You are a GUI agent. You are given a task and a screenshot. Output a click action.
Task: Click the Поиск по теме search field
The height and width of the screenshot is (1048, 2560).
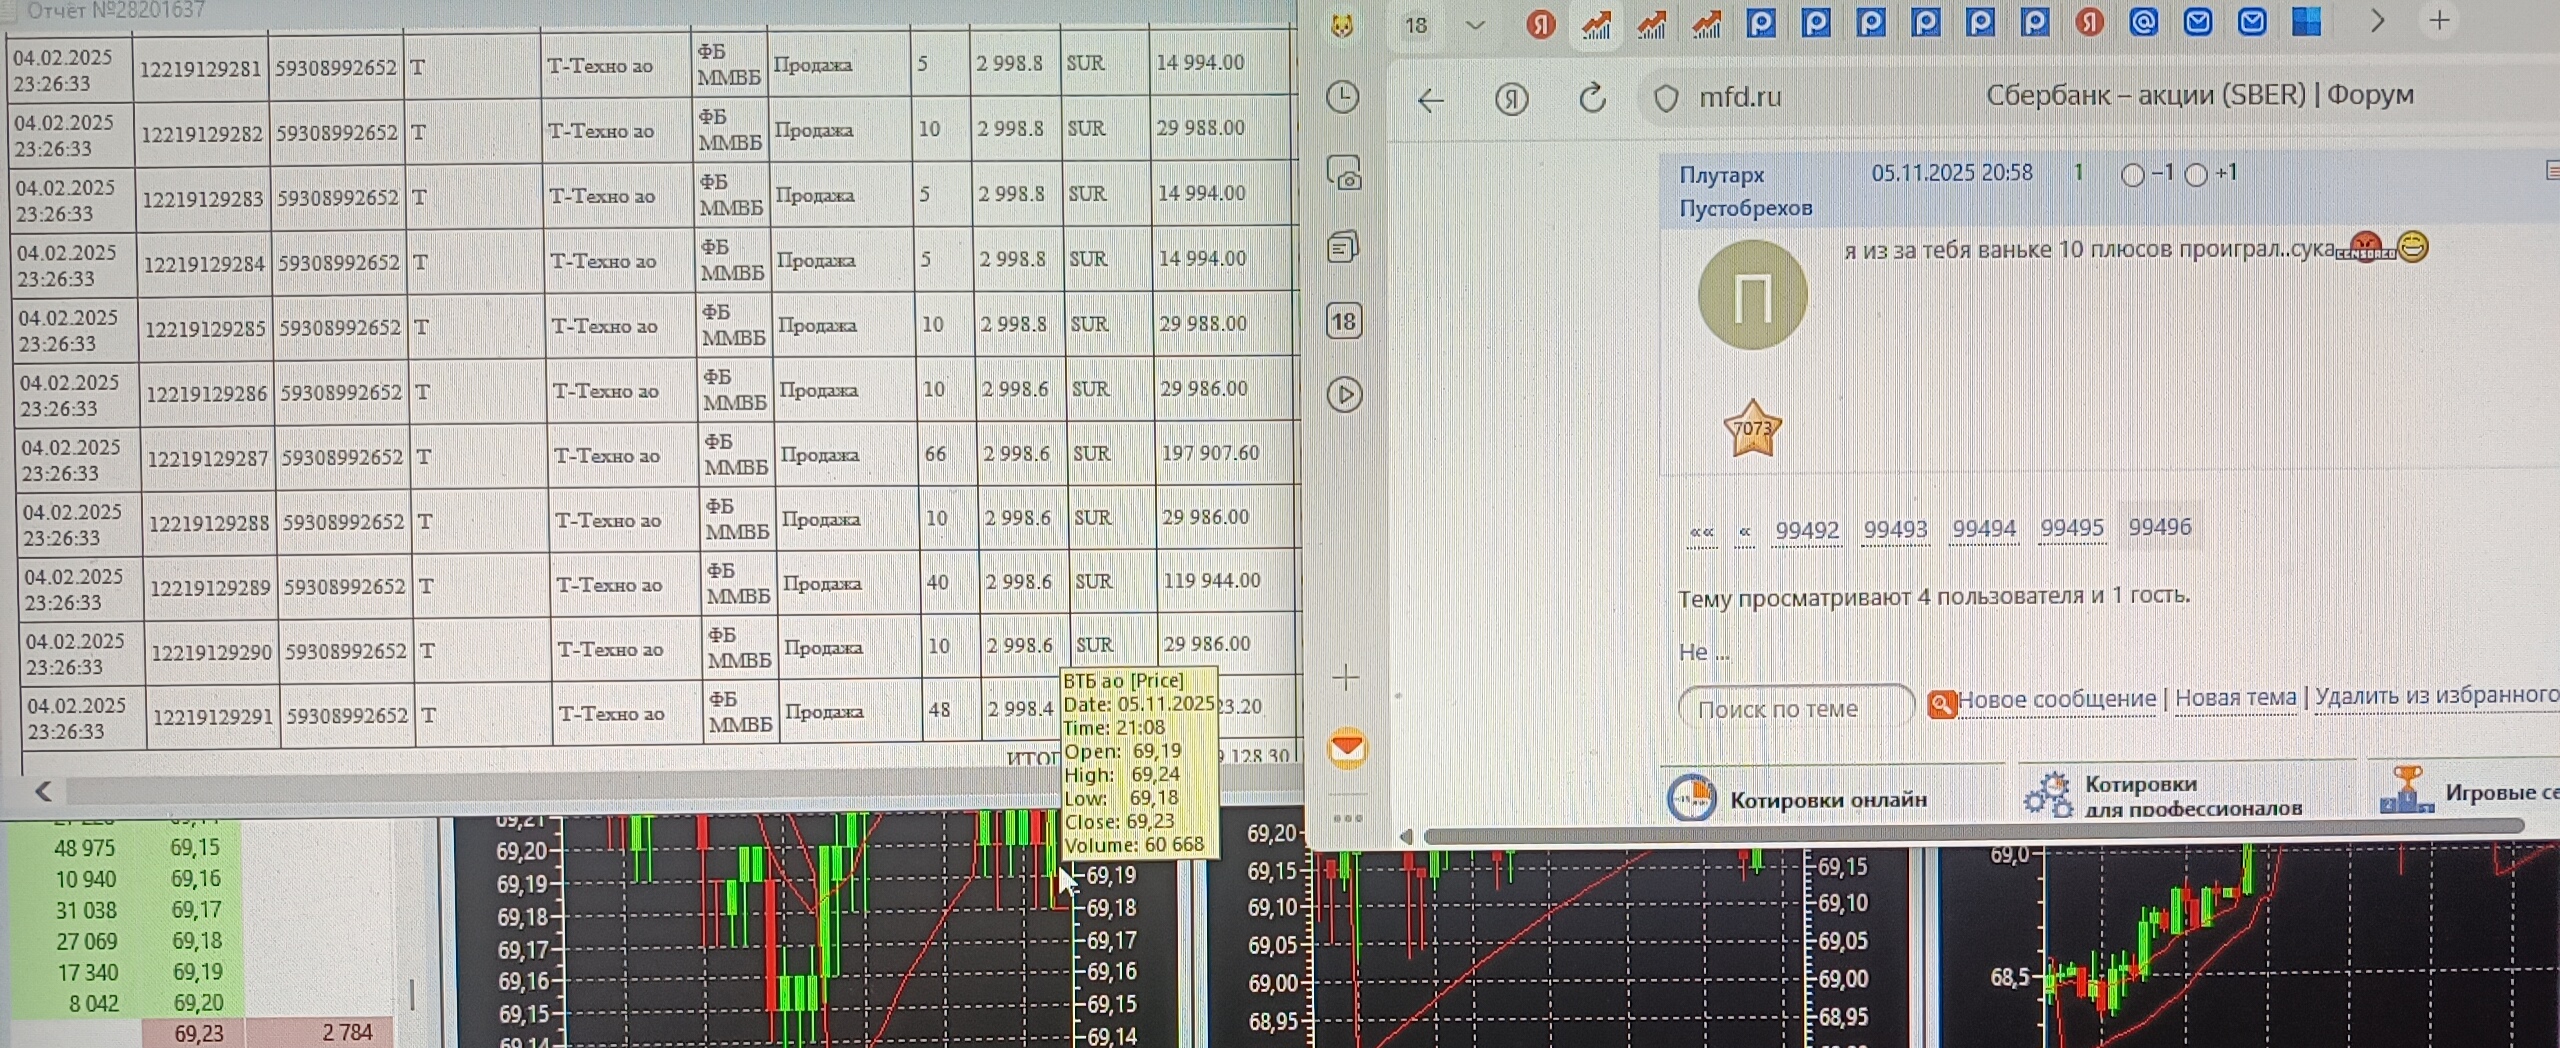coord(1796,708)
